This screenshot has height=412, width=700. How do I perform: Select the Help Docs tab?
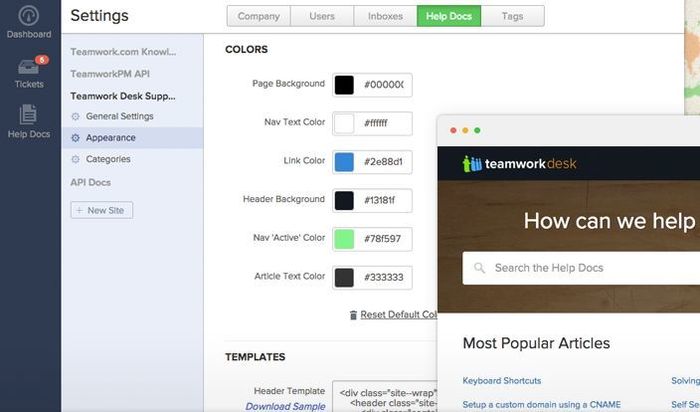449,16
